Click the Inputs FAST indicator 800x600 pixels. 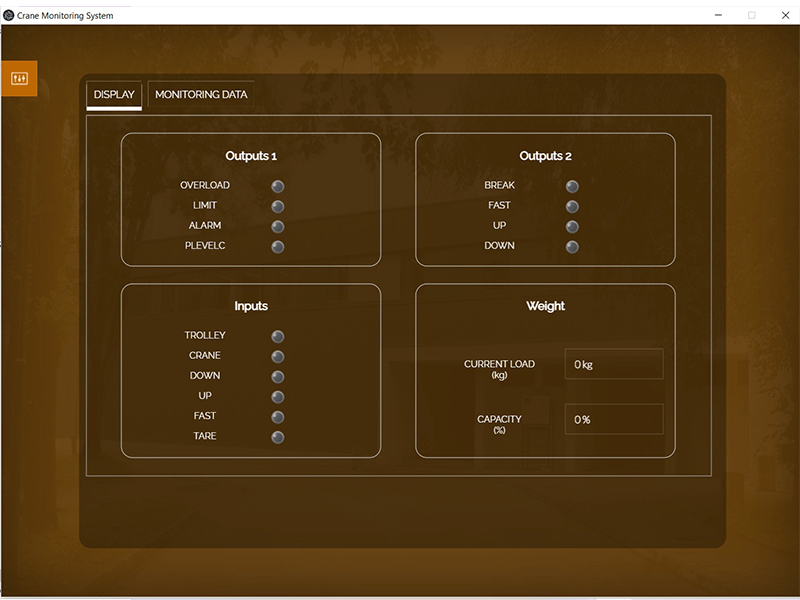(x=278, y=417)
